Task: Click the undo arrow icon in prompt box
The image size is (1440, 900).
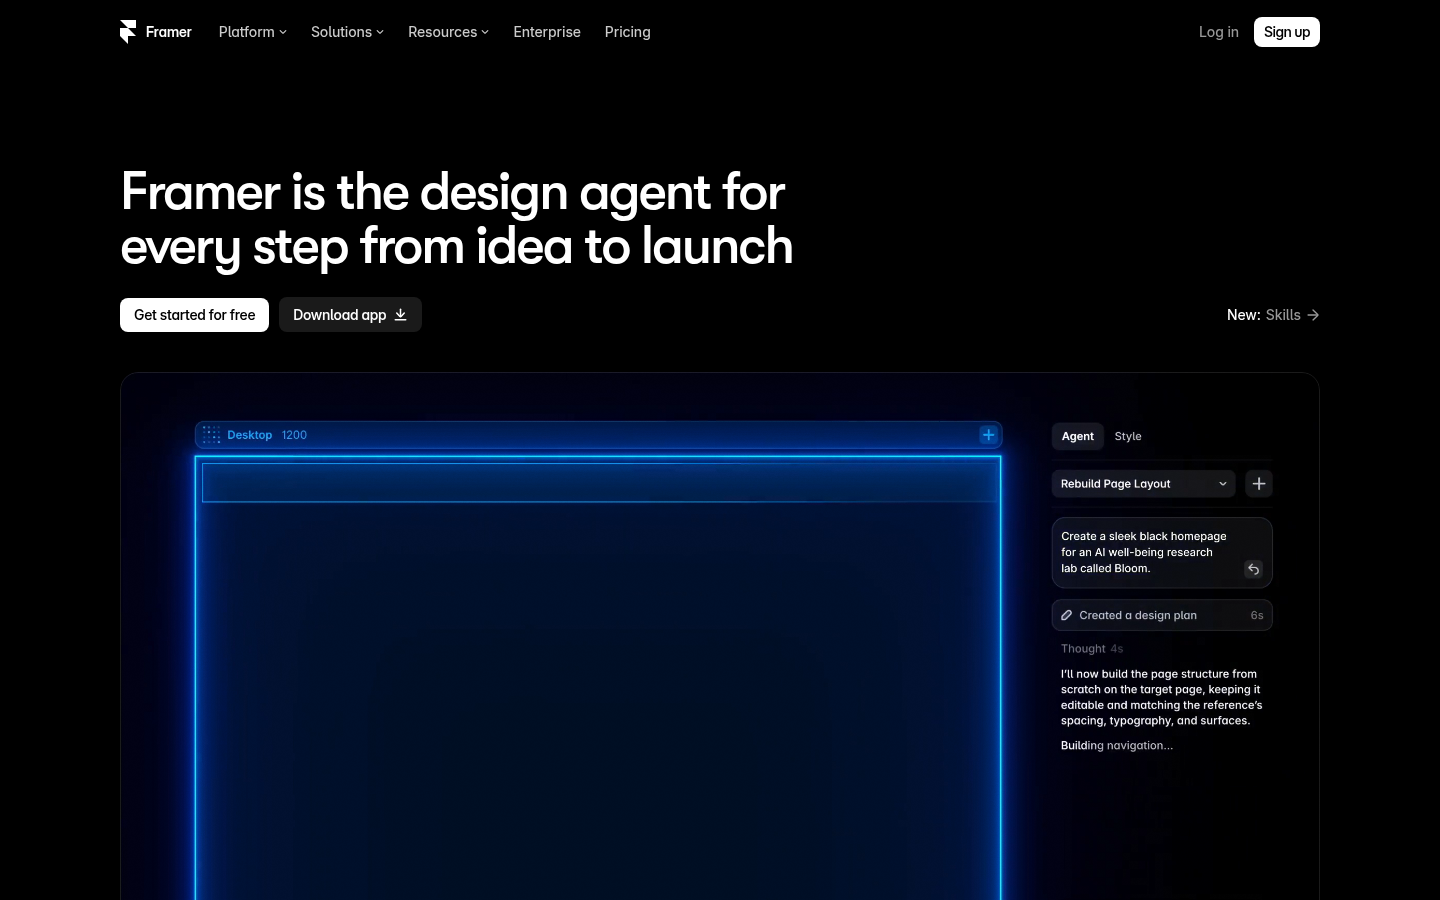Action: pyautogui.click(x=1253, y=569)
